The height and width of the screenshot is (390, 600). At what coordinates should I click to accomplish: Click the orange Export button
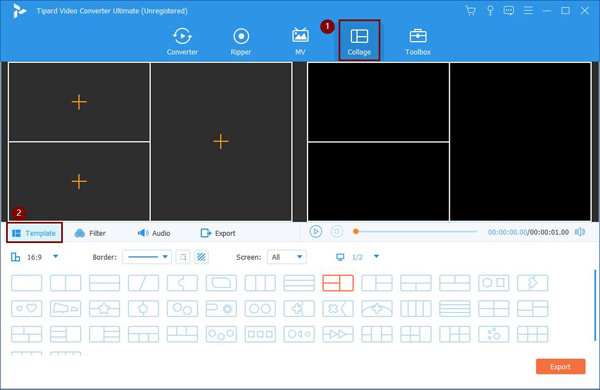tap(560, 367)
